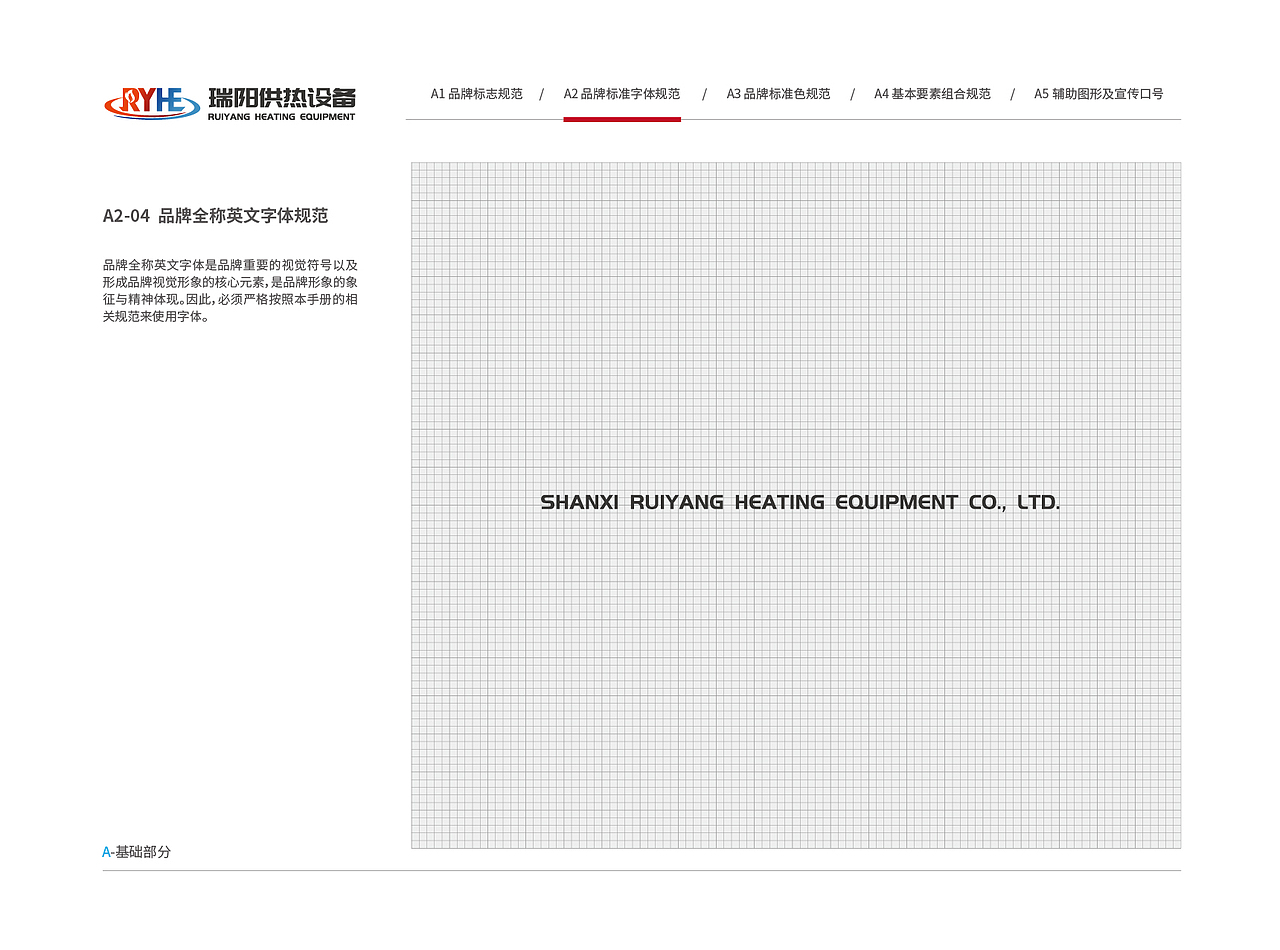Select the A4 基本要素组合规范 navigation item
This screenshot has height=950, width=1280.
point(932,93)
